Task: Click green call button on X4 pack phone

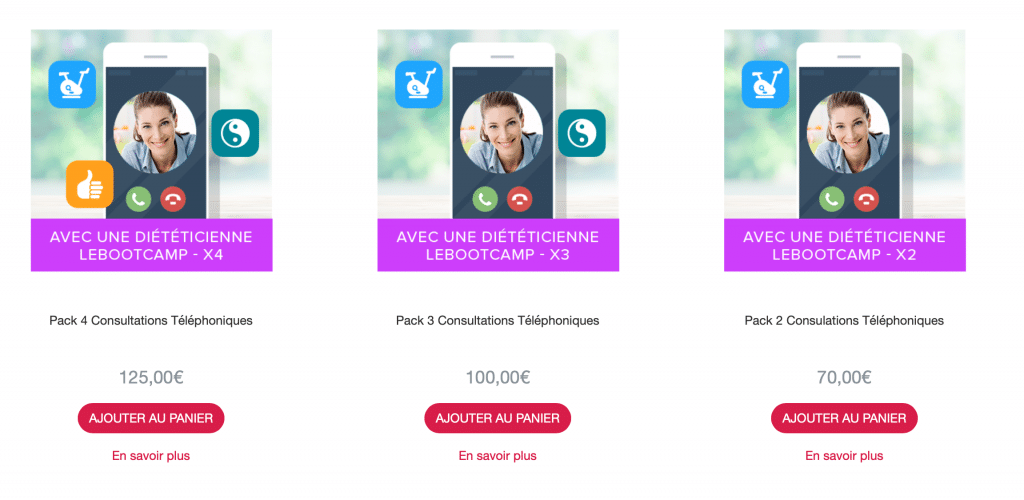Action: tap(138, 199)
